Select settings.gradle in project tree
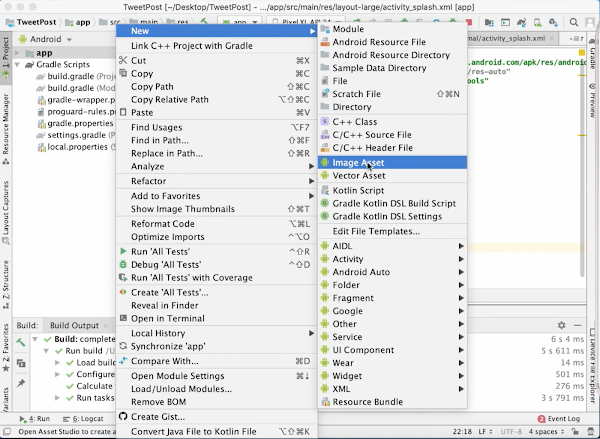This screenshot has width=600, height=439. 76,135
